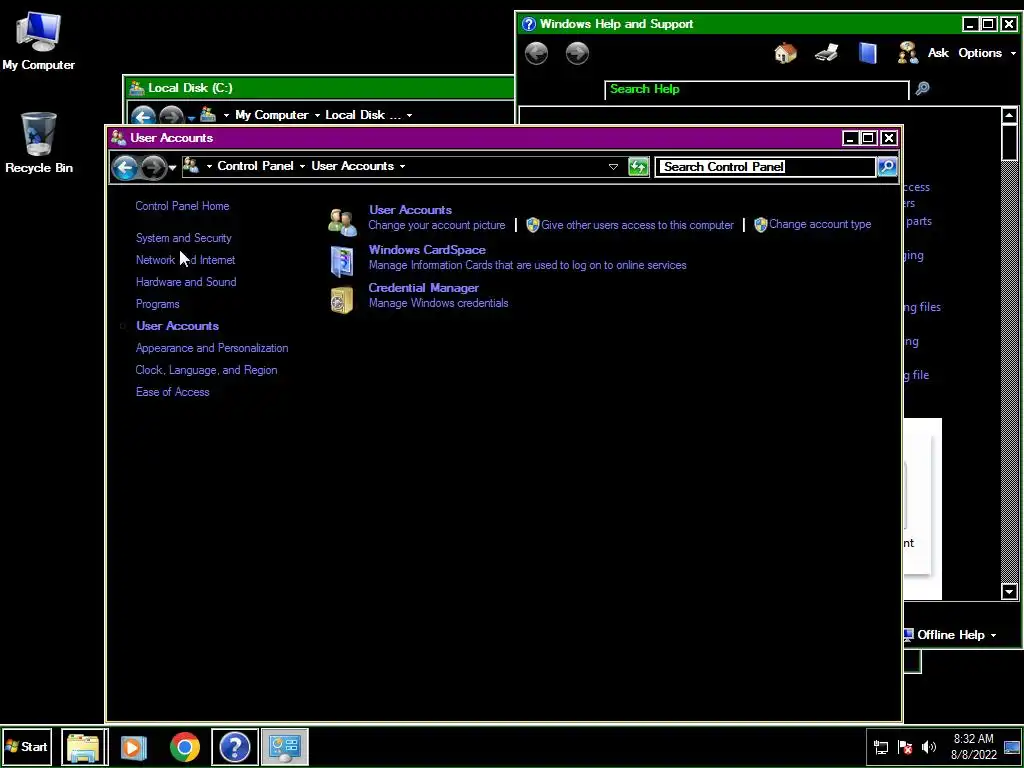Go forward in User Accounts window
Viewport: 1024px width, 768px height.
153,168
